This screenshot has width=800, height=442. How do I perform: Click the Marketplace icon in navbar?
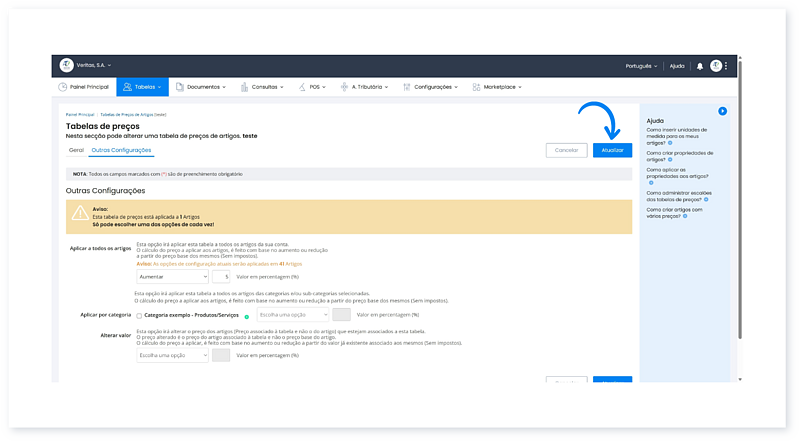click(x=477, y=87)
